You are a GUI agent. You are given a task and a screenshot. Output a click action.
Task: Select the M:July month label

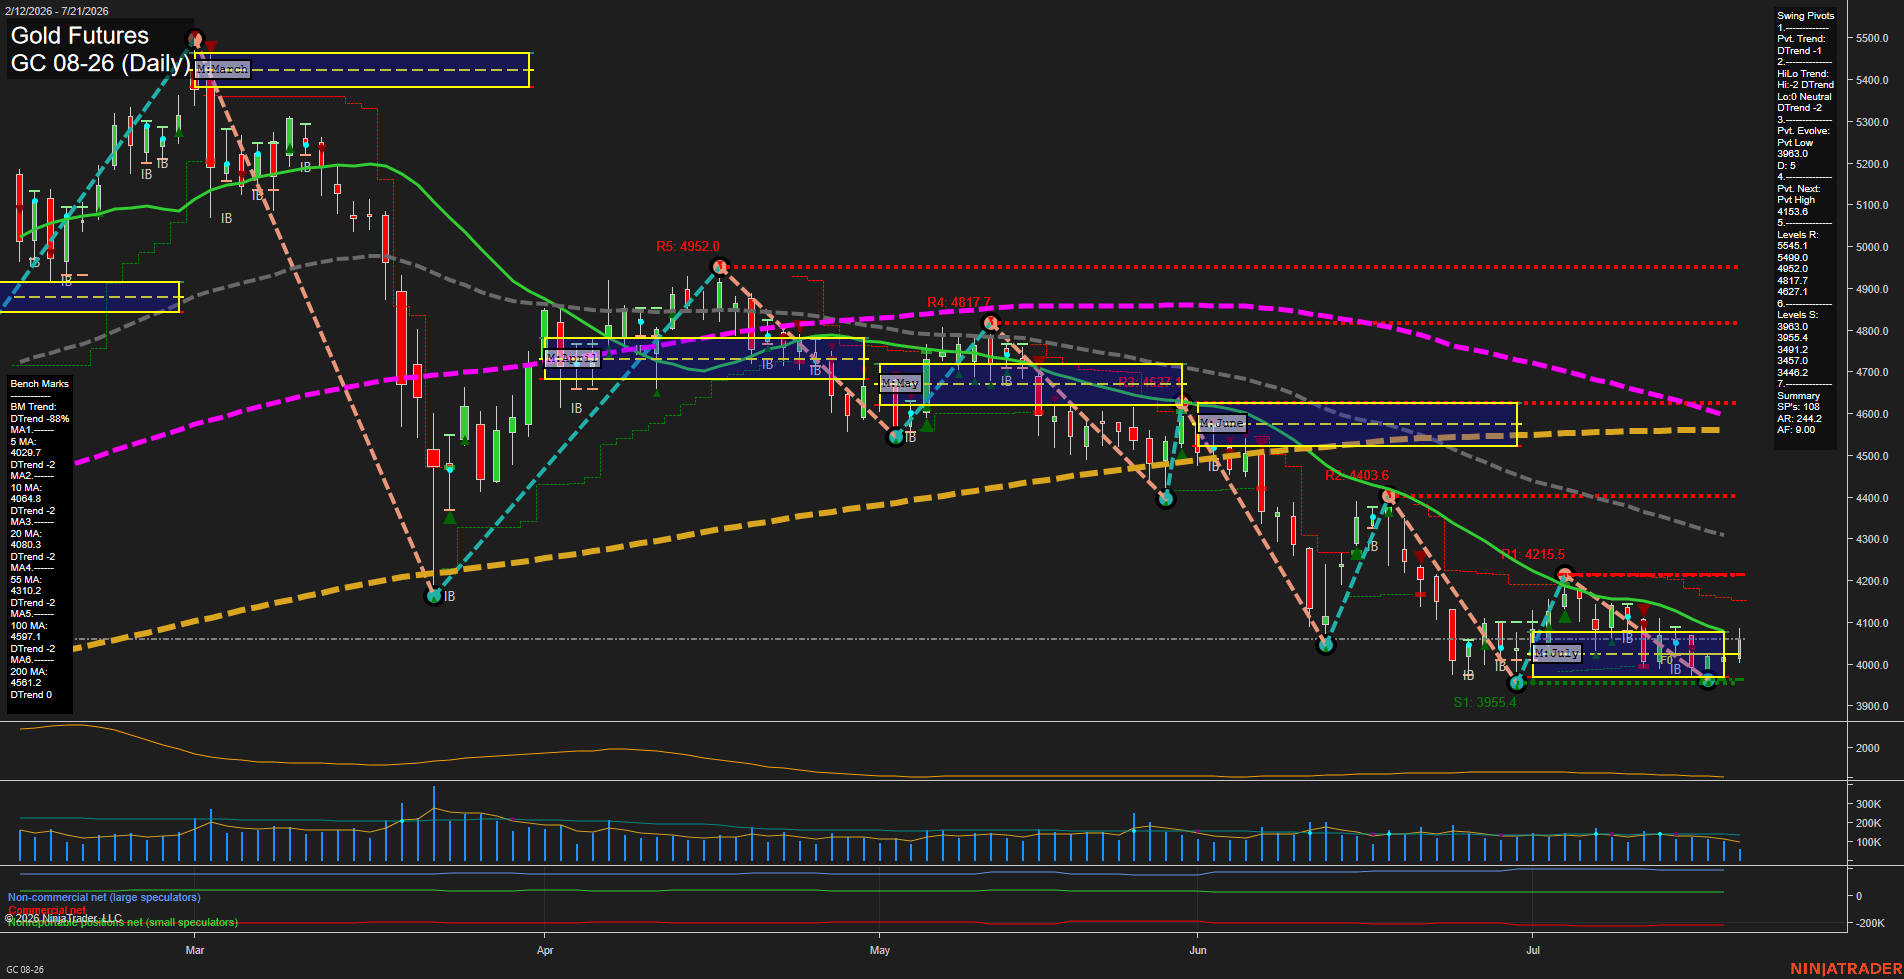point(1557,653)
